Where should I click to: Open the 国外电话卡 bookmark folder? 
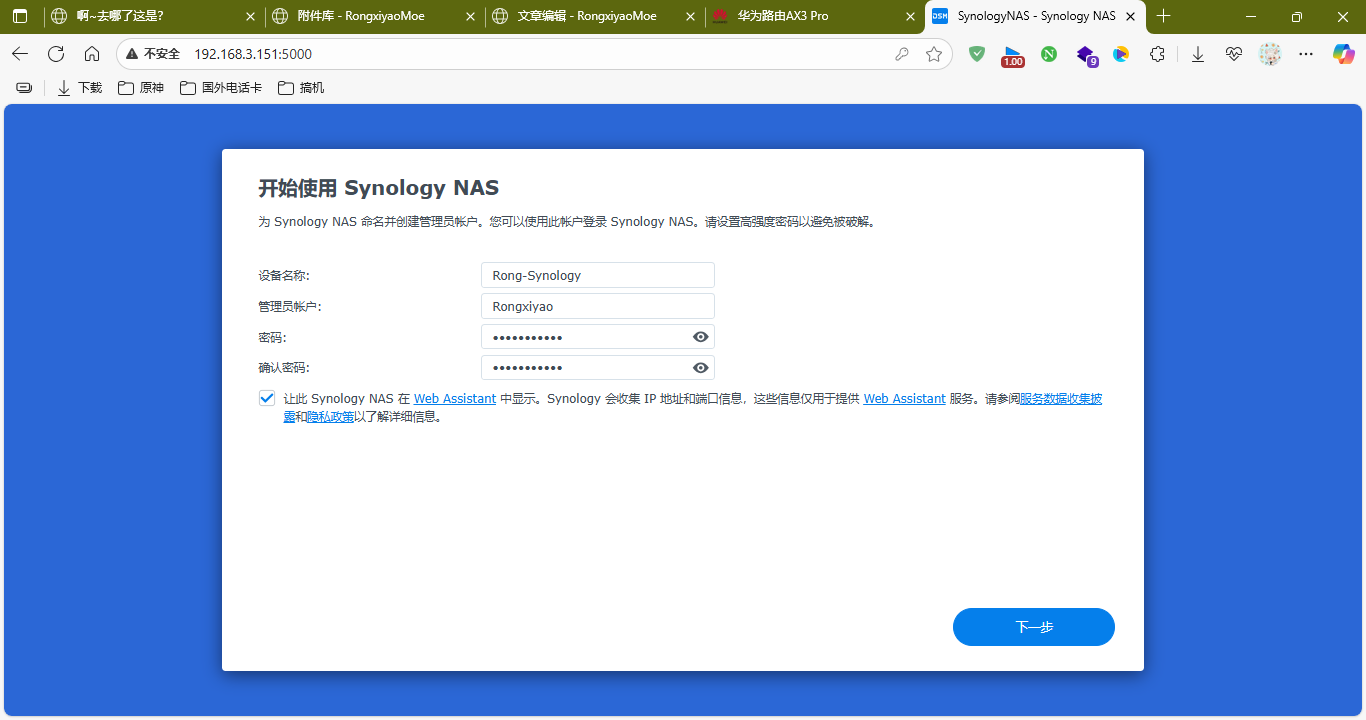221,88
